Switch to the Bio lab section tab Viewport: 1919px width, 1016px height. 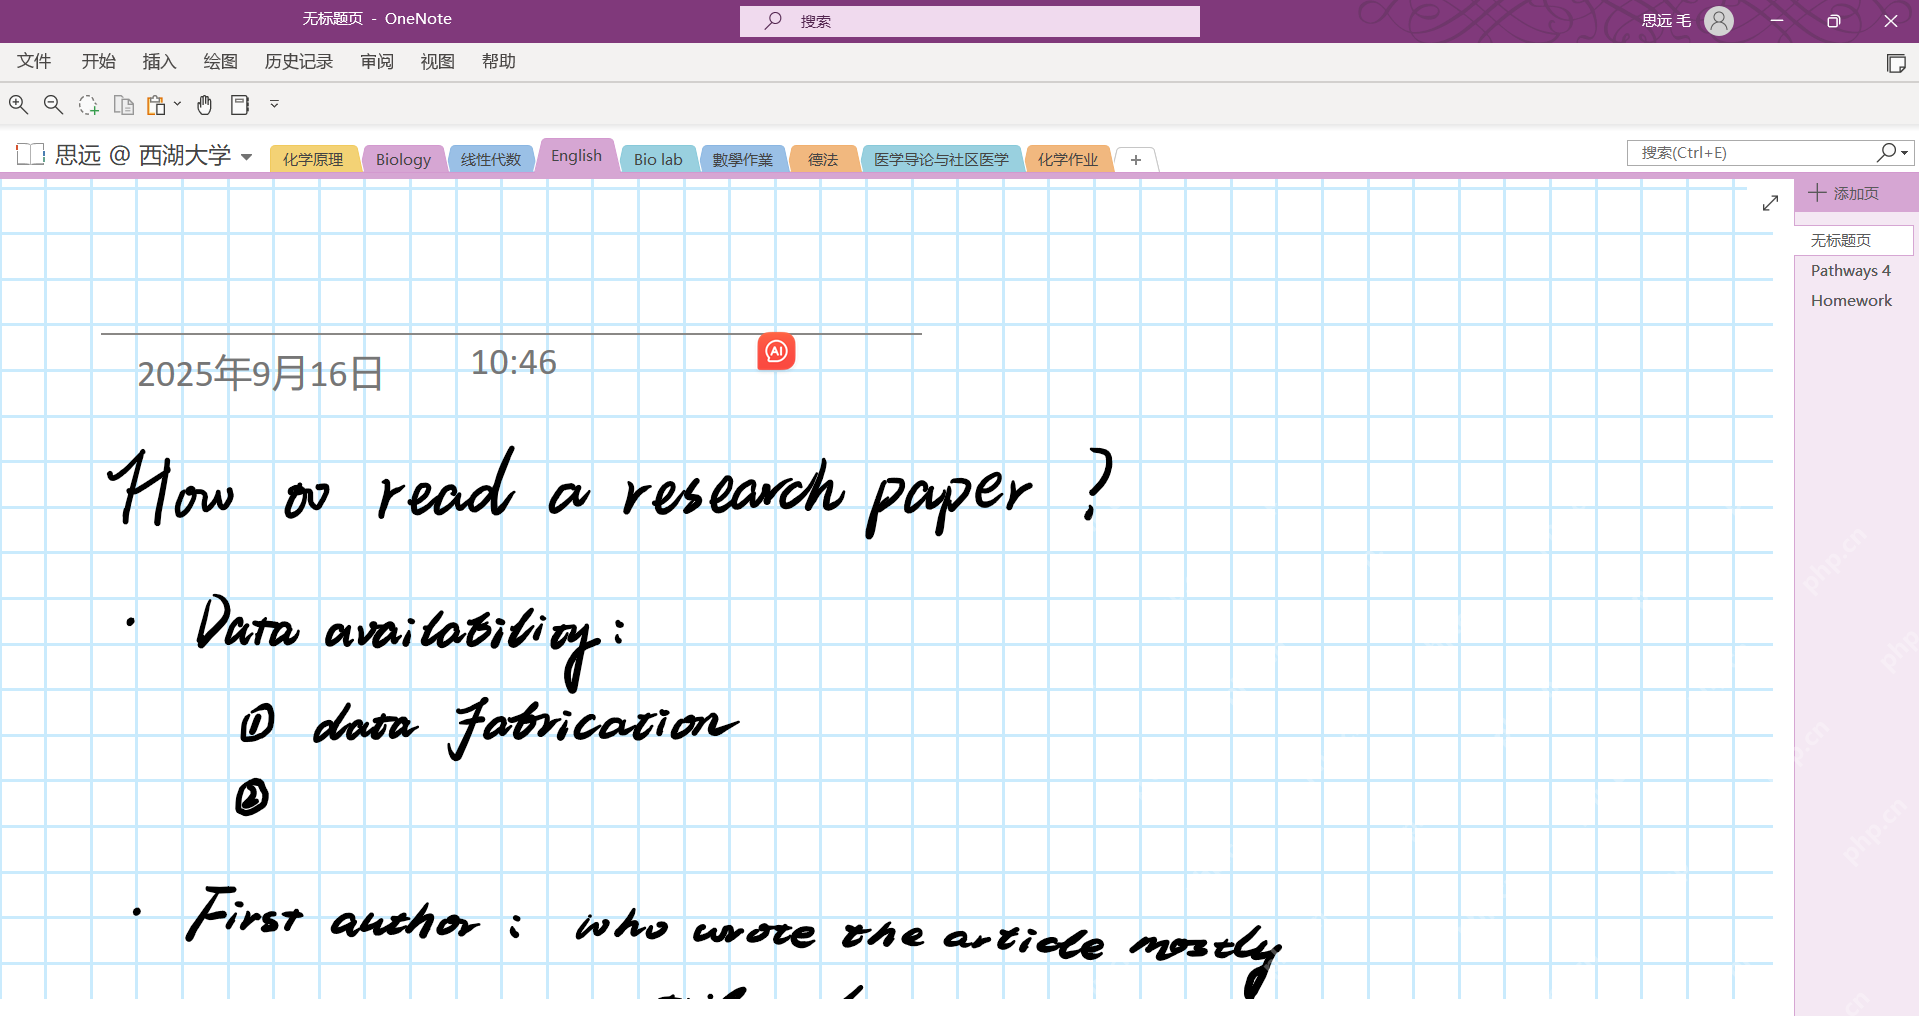658,159
